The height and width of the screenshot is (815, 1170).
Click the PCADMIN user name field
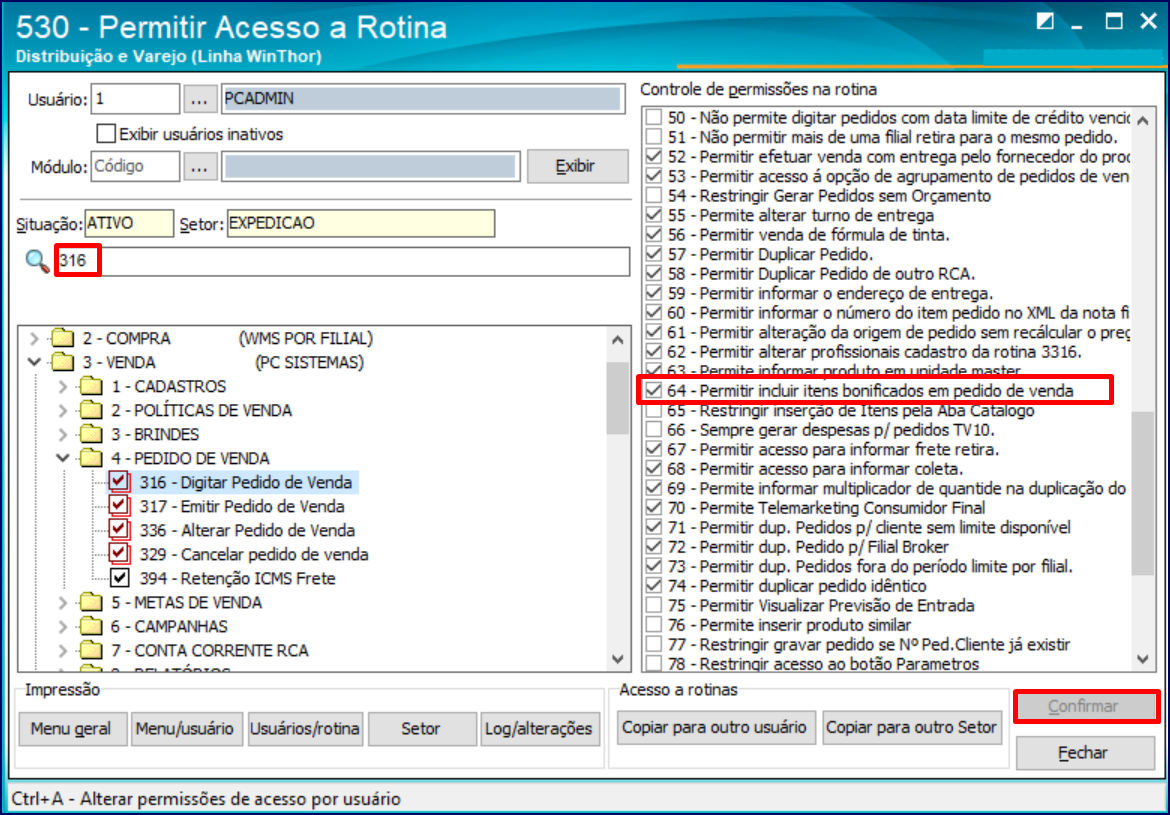click(423, 99)
